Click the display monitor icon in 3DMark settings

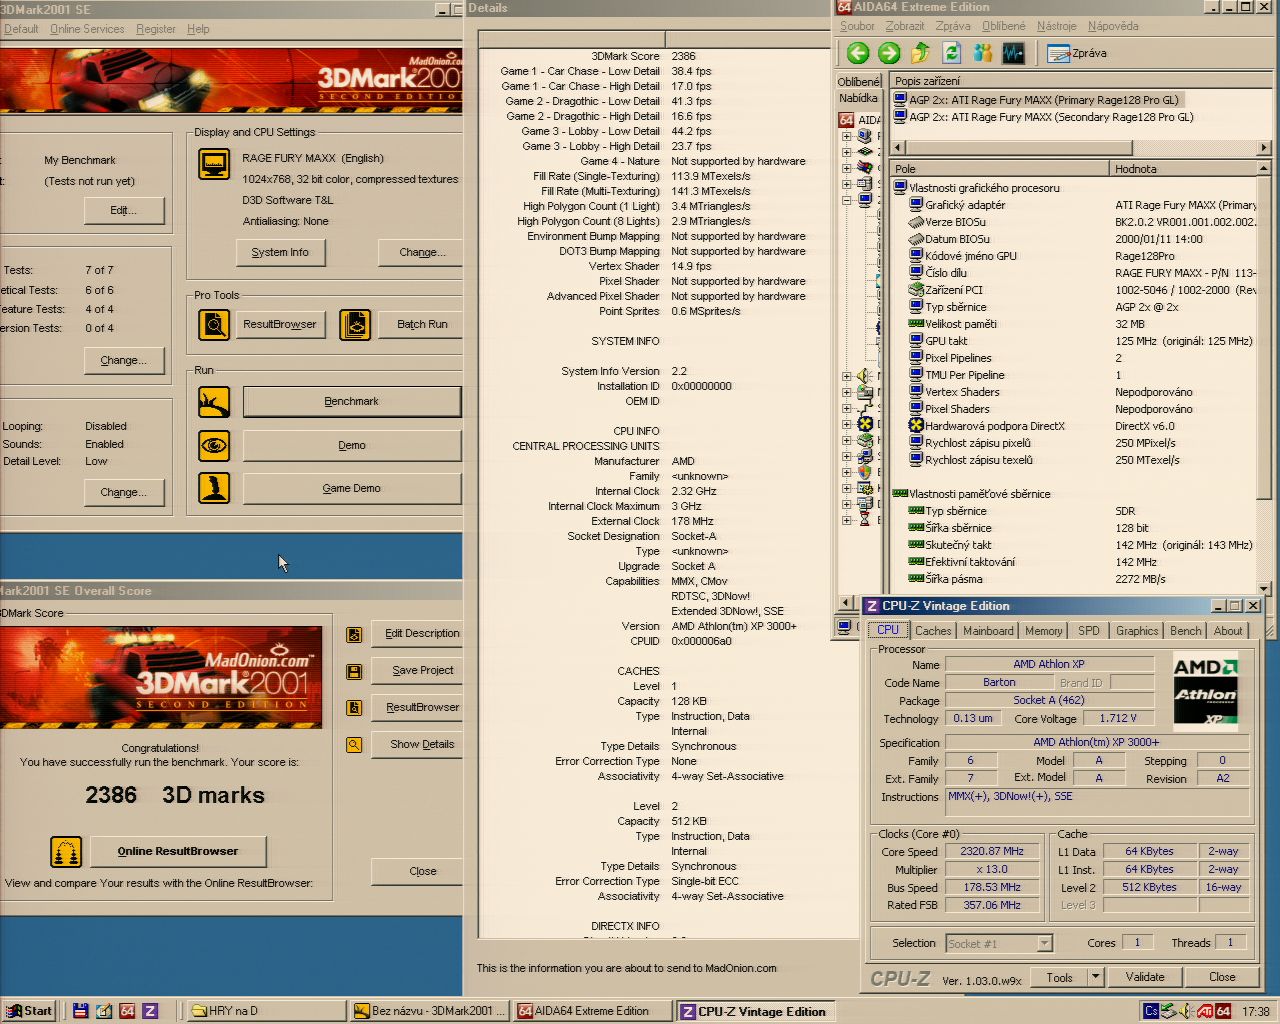coord(214,163)
